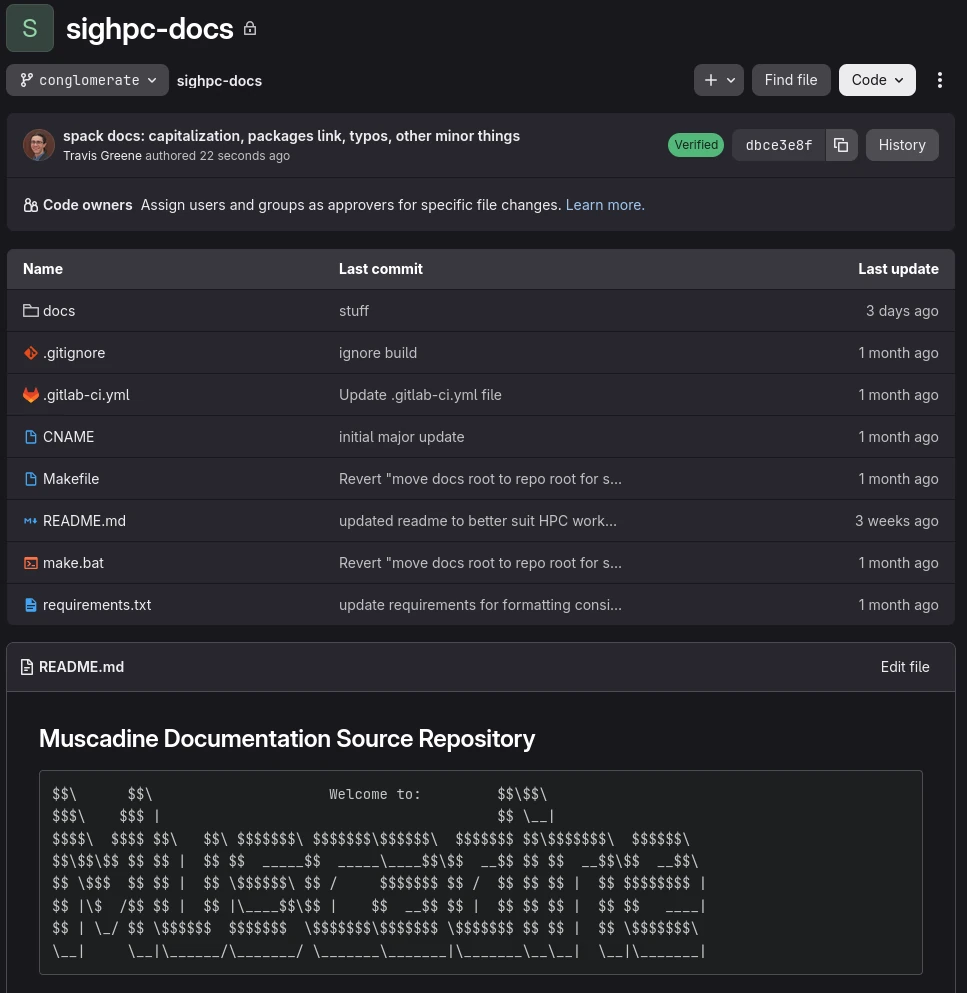
Task: Open 'update requirements for formatting' commit
Action: point(480,605)
